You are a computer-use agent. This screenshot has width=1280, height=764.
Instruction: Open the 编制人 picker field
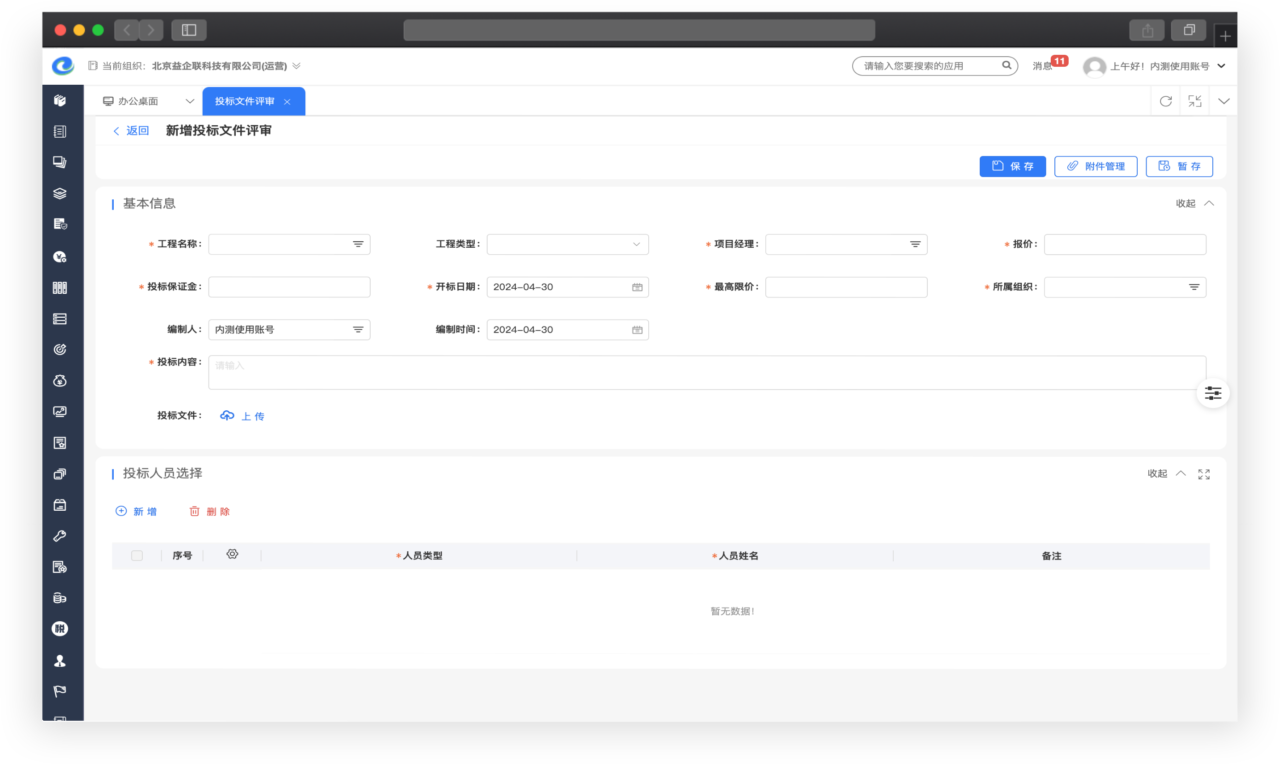pyautogui.click(x=289, y=330)
